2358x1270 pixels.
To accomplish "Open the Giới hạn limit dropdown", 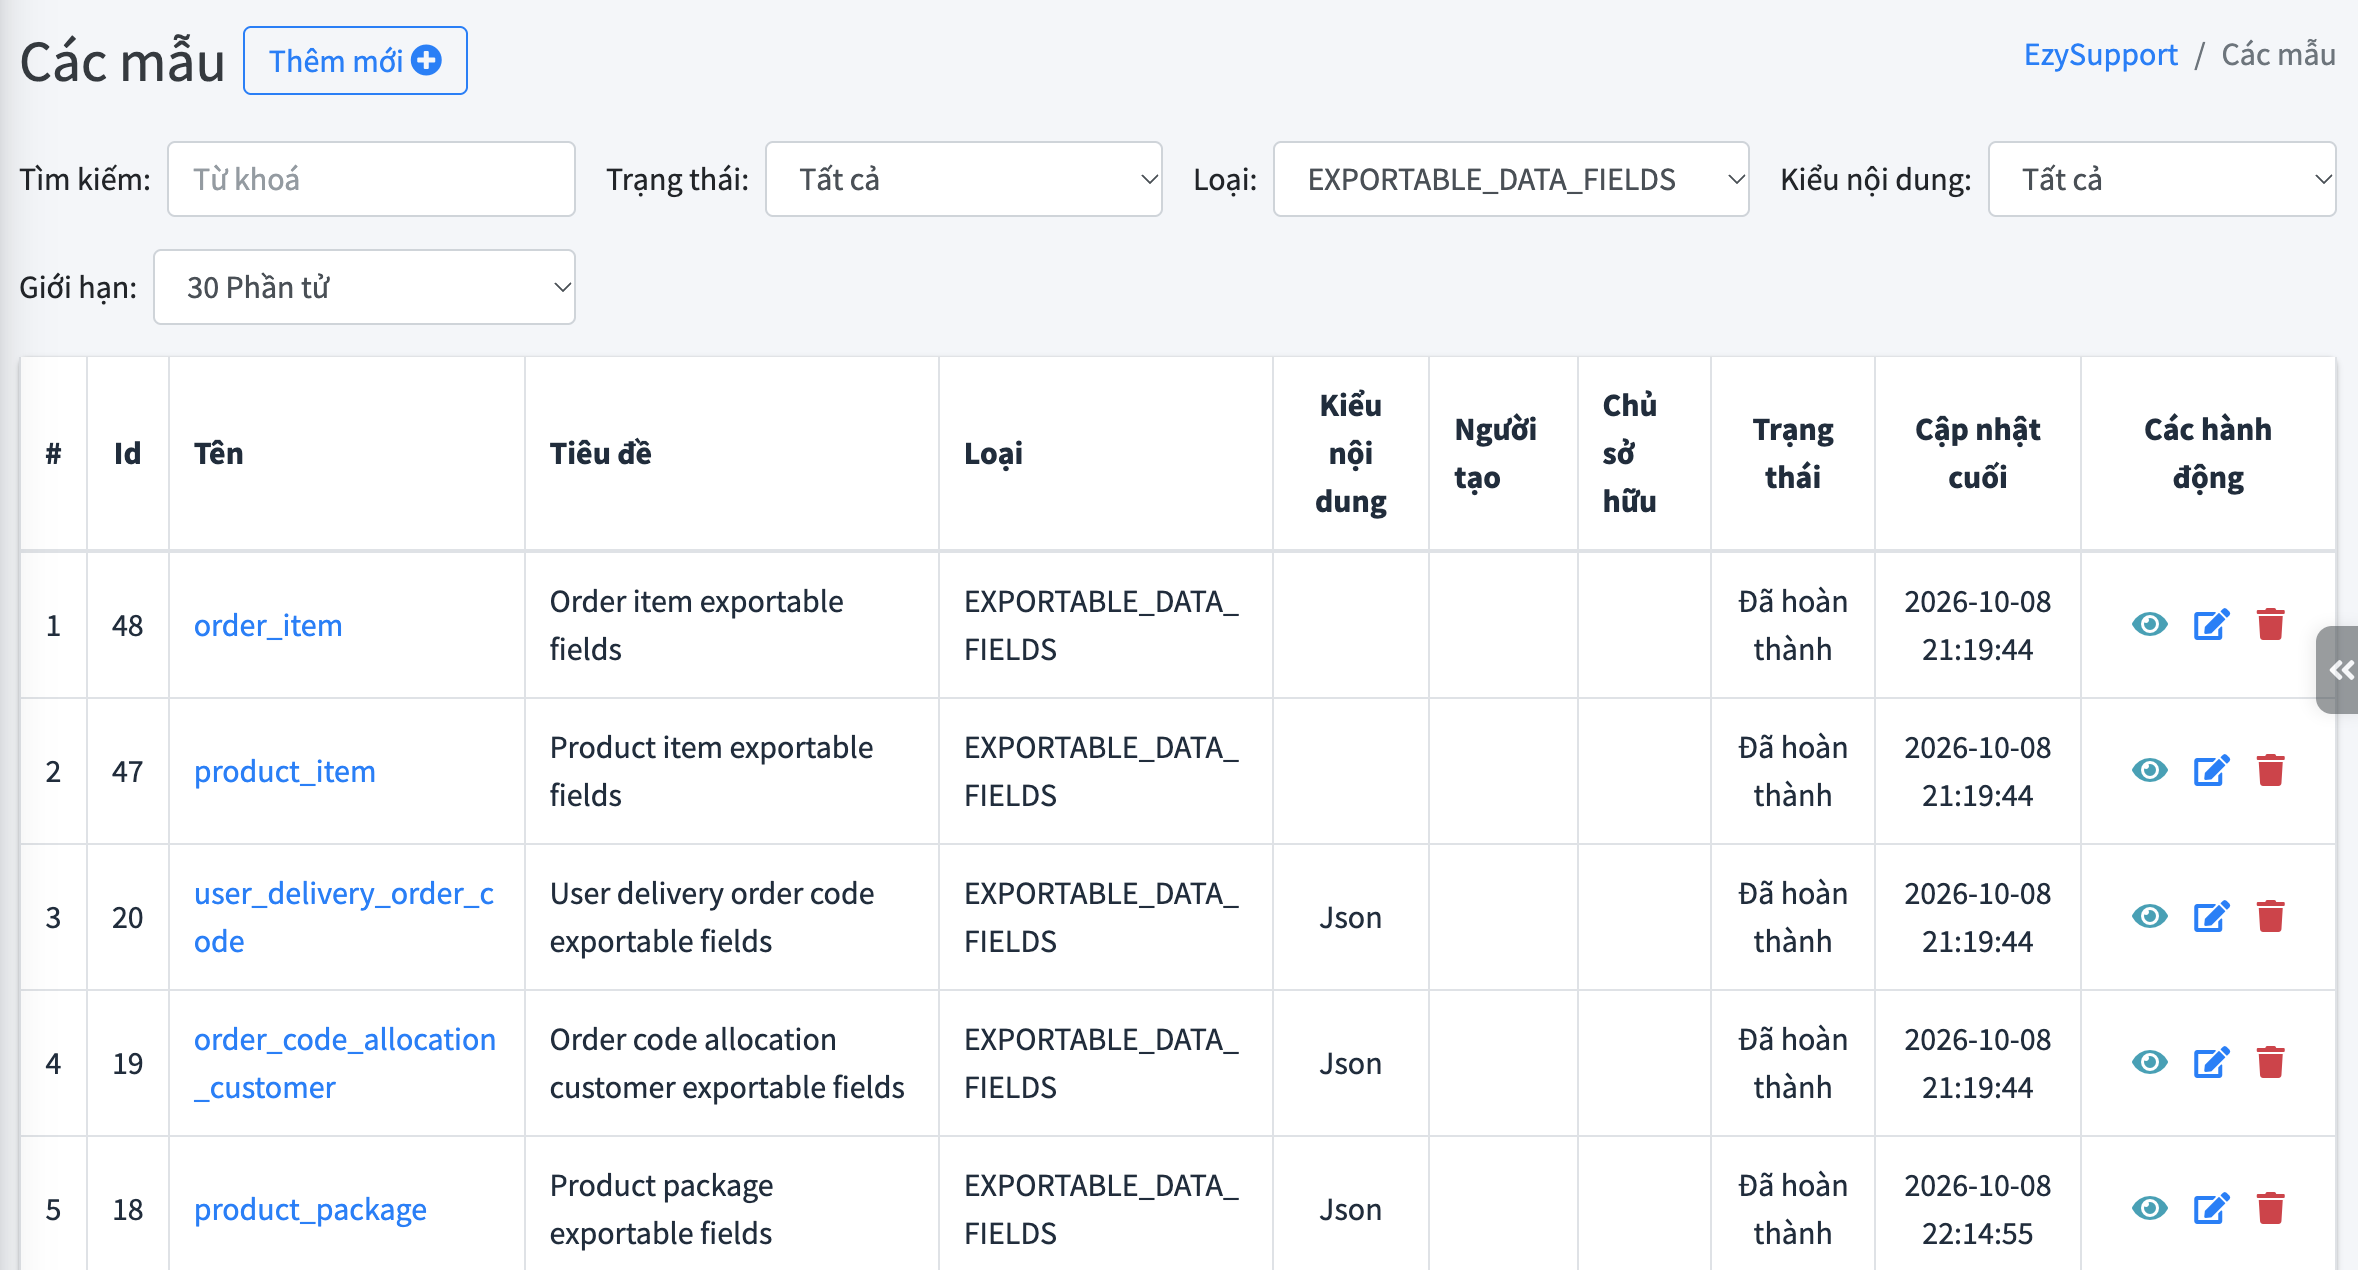I will click(x=364, y=287).
